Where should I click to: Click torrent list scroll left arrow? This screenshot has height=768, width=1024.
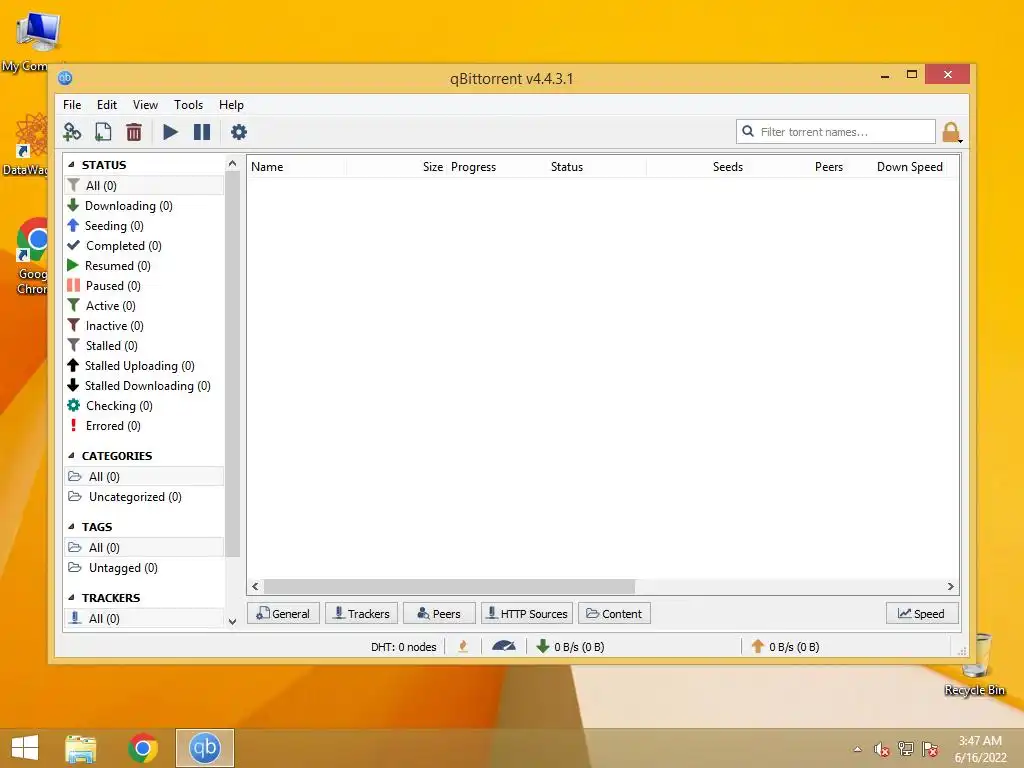coord(255,586)
